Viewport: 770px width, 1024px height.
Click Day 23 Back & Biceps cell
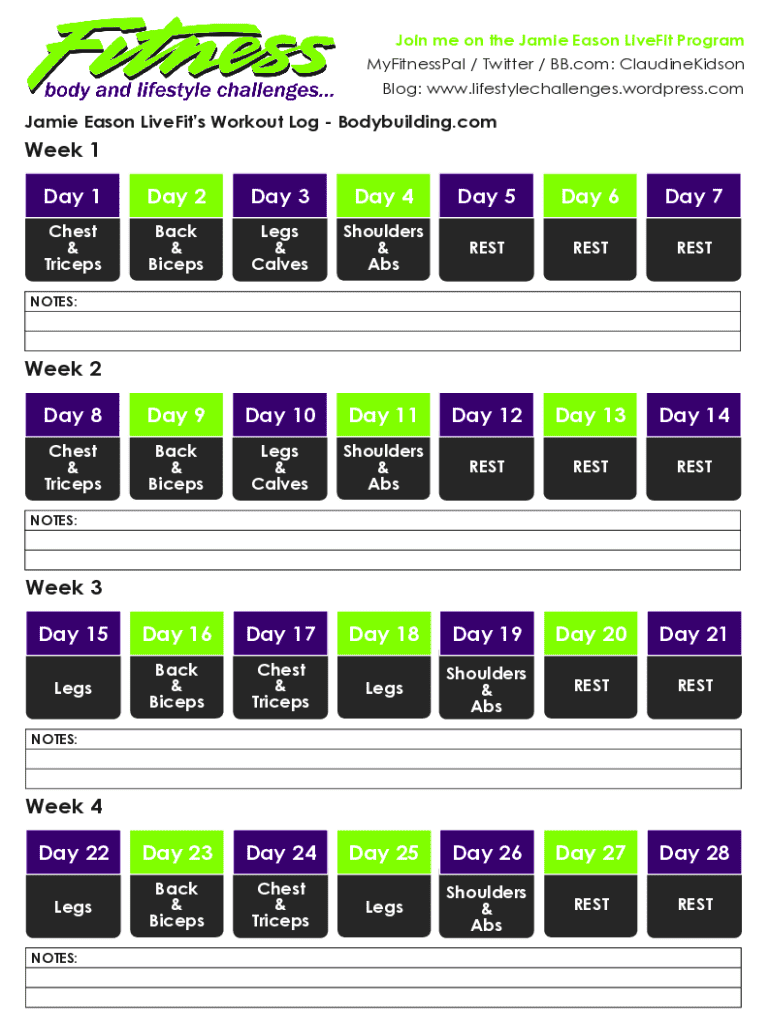point(176,905)
